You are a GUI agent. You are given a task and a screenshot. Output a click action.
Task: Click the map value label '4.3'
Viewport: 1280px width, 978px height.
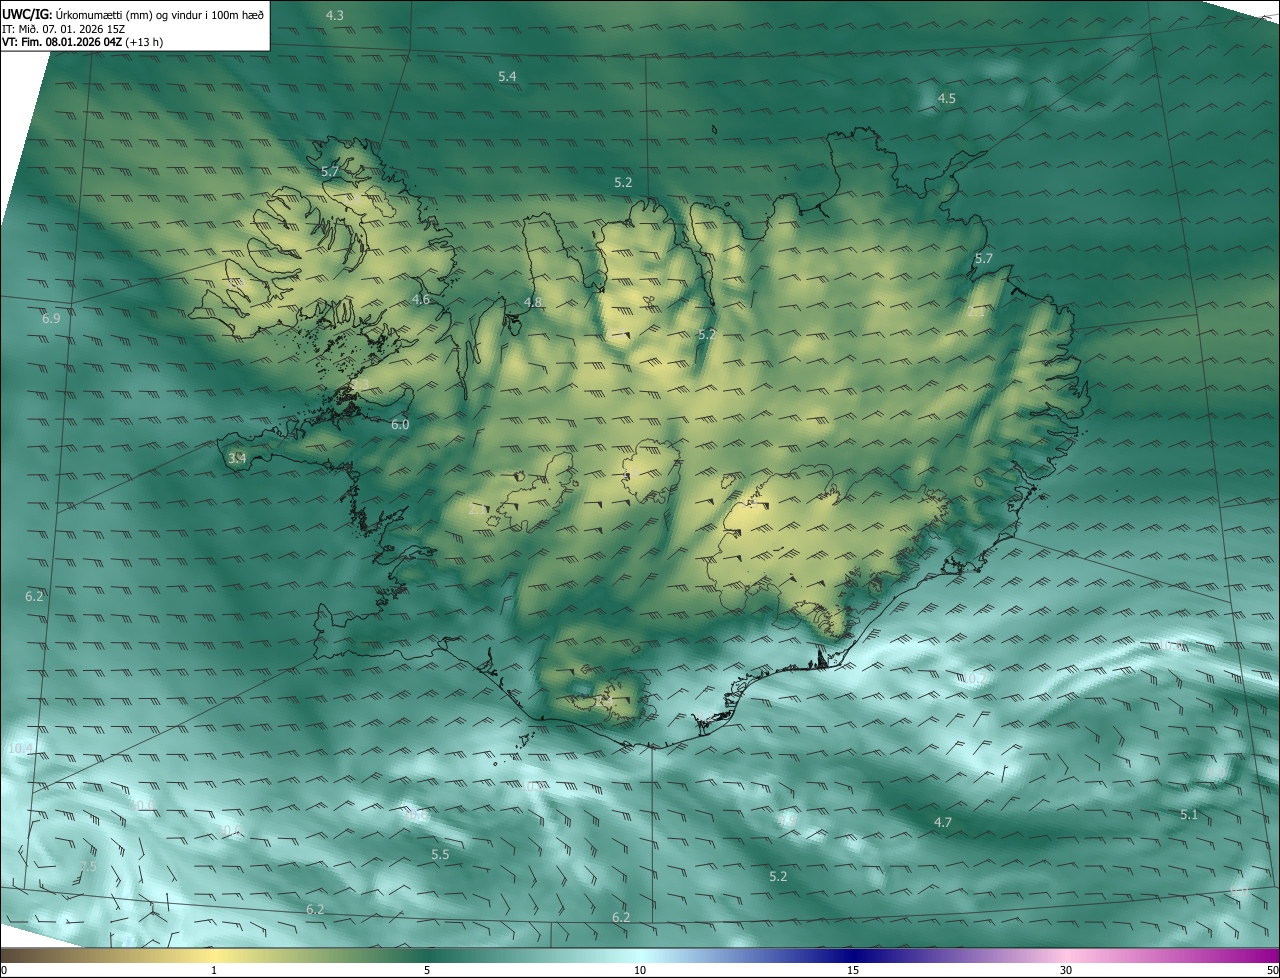(335, 15)
